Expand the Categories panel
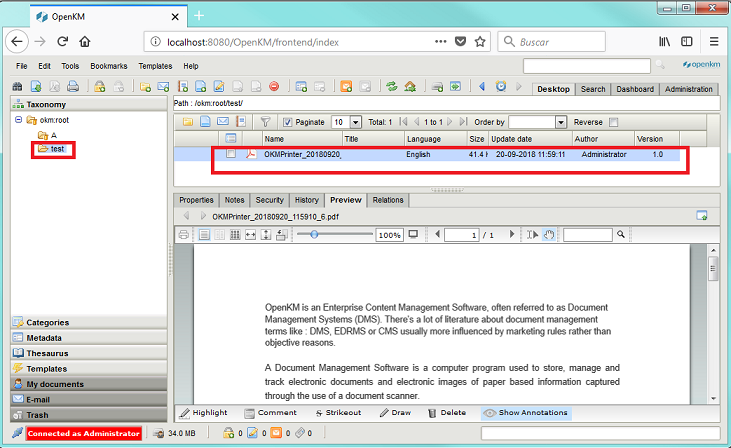This screenshot has width=731, height=448. (x=89, y=322)
